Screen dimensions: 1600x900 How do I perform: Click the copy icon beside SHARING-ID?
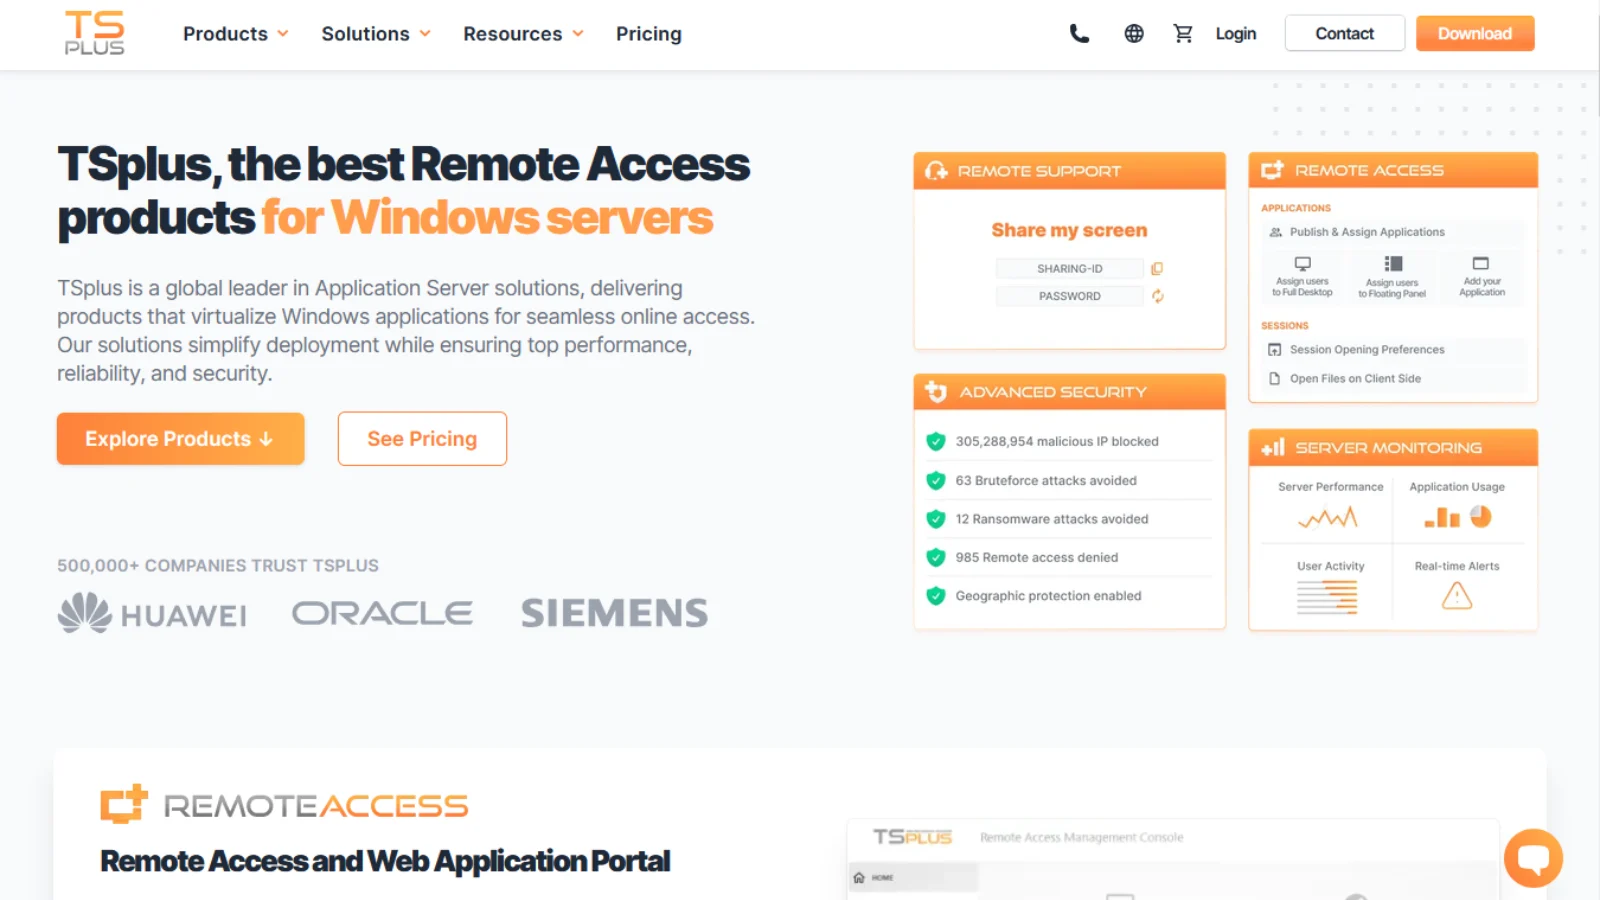1157,268
